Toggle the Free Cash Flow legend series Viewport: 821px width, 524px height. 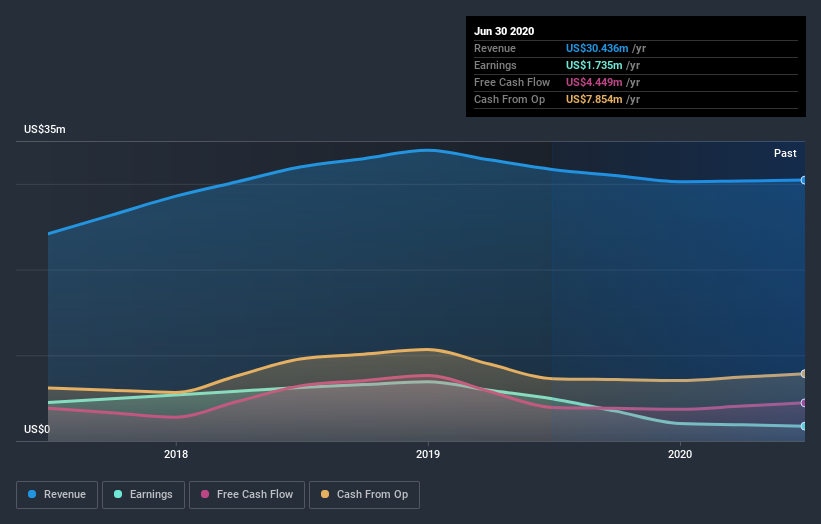click(247, 495)
